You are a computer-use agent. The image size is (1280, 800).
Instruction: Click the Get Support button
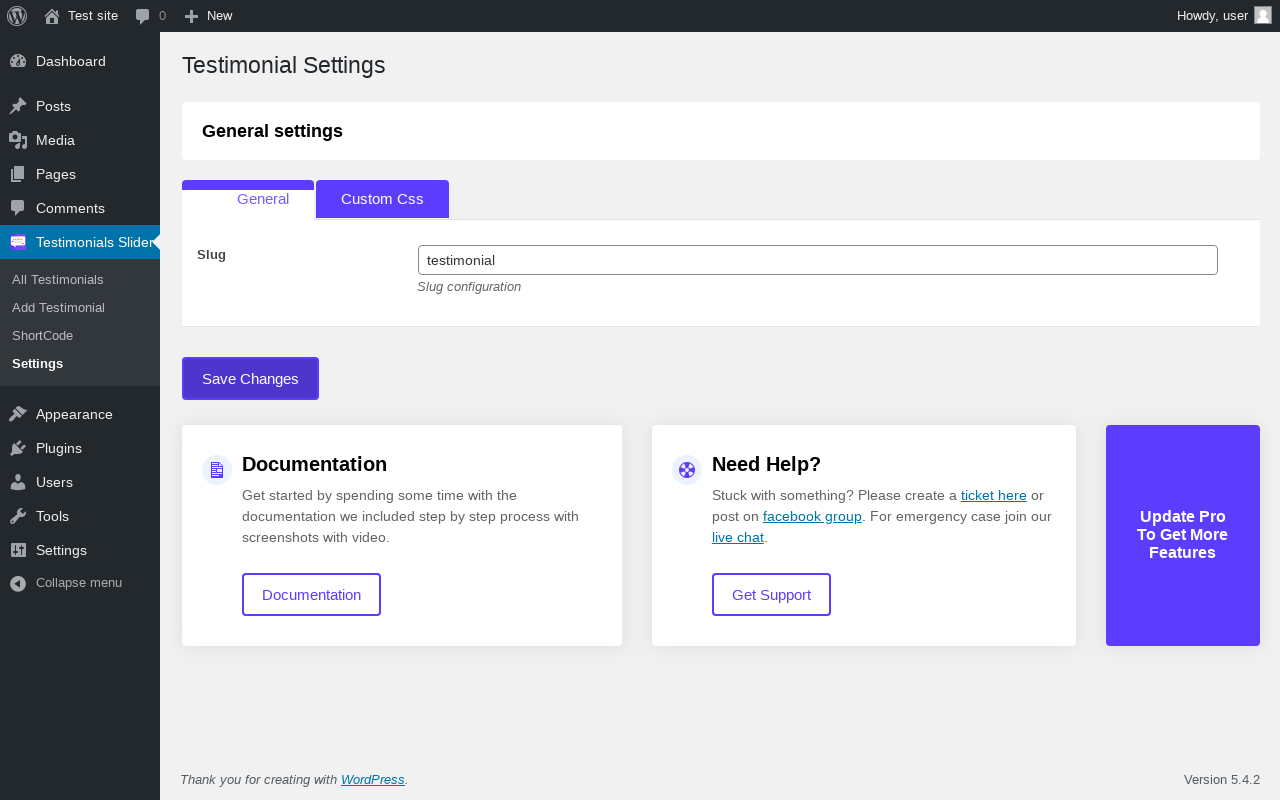[771, 595]
